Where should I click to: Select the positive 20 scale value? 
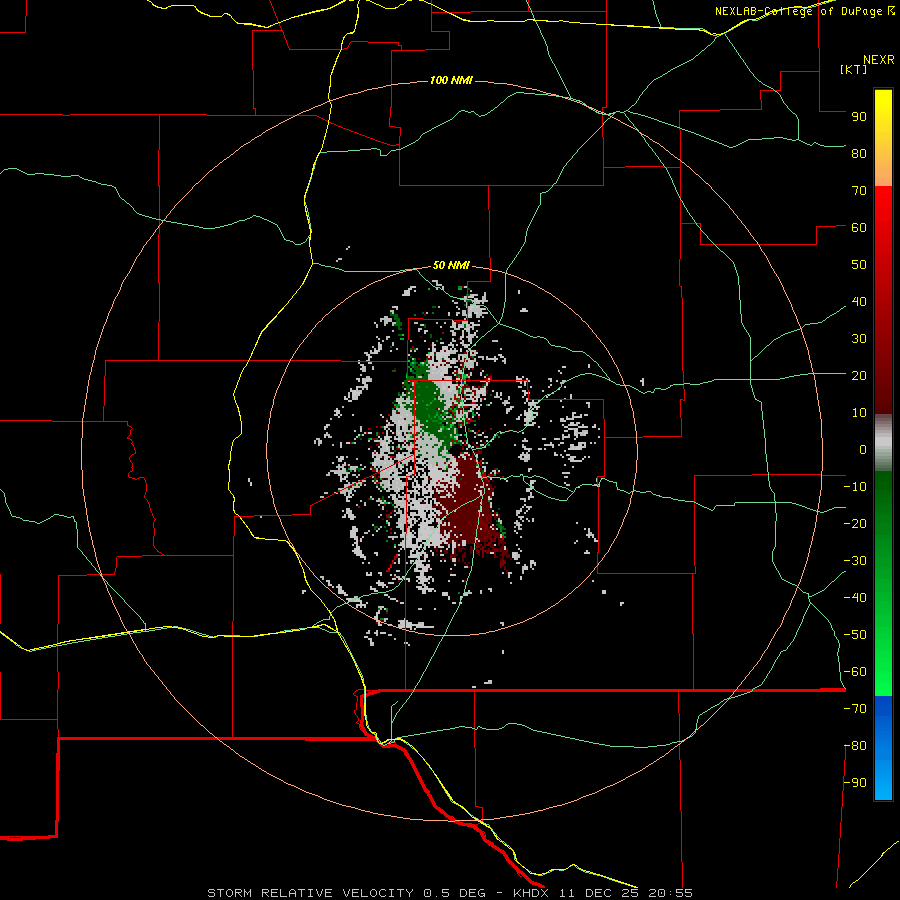[x=859, y=375]
